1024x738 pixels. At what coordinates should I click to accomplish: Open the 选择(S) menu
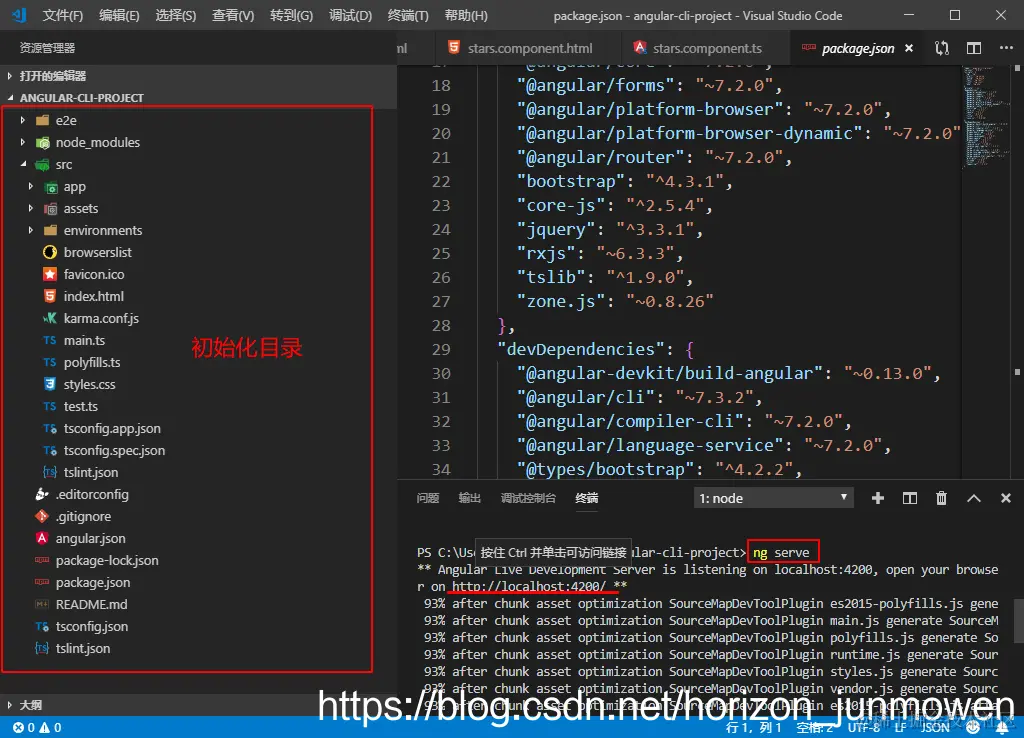[176, 15]
